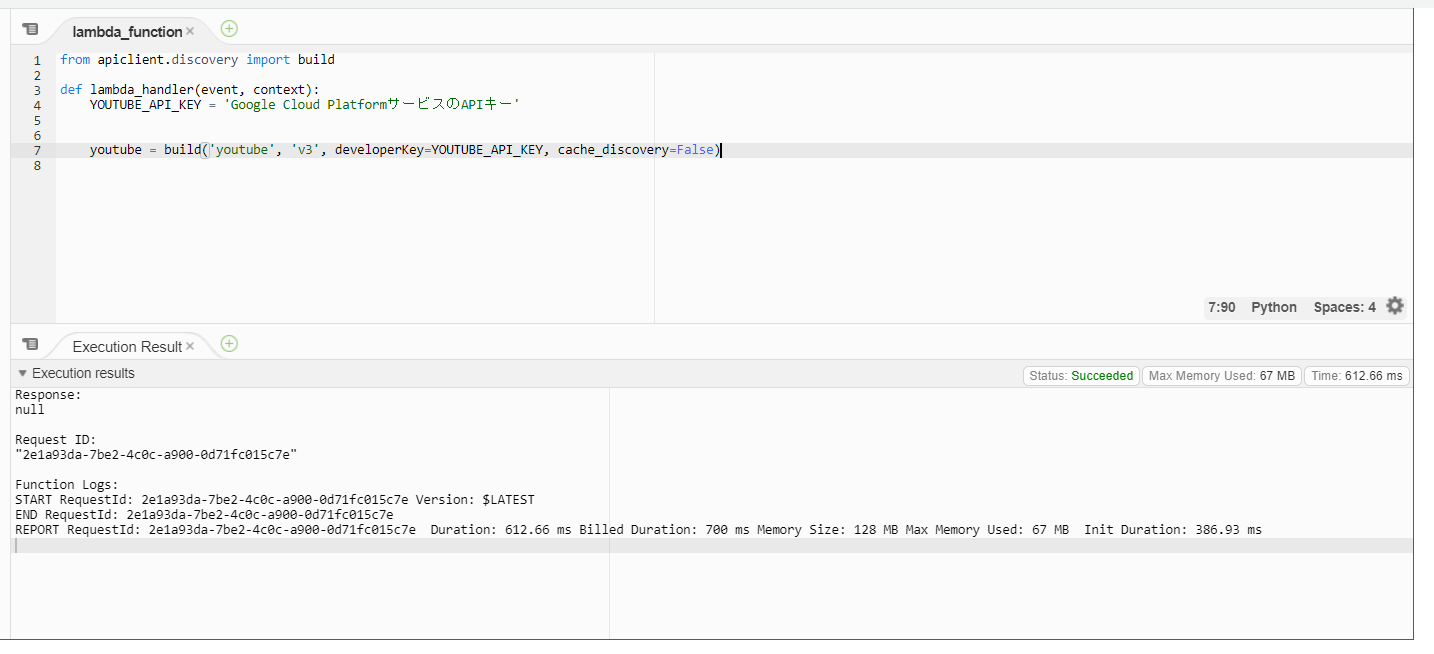Select the Execution Result tab

coord(127,347)
